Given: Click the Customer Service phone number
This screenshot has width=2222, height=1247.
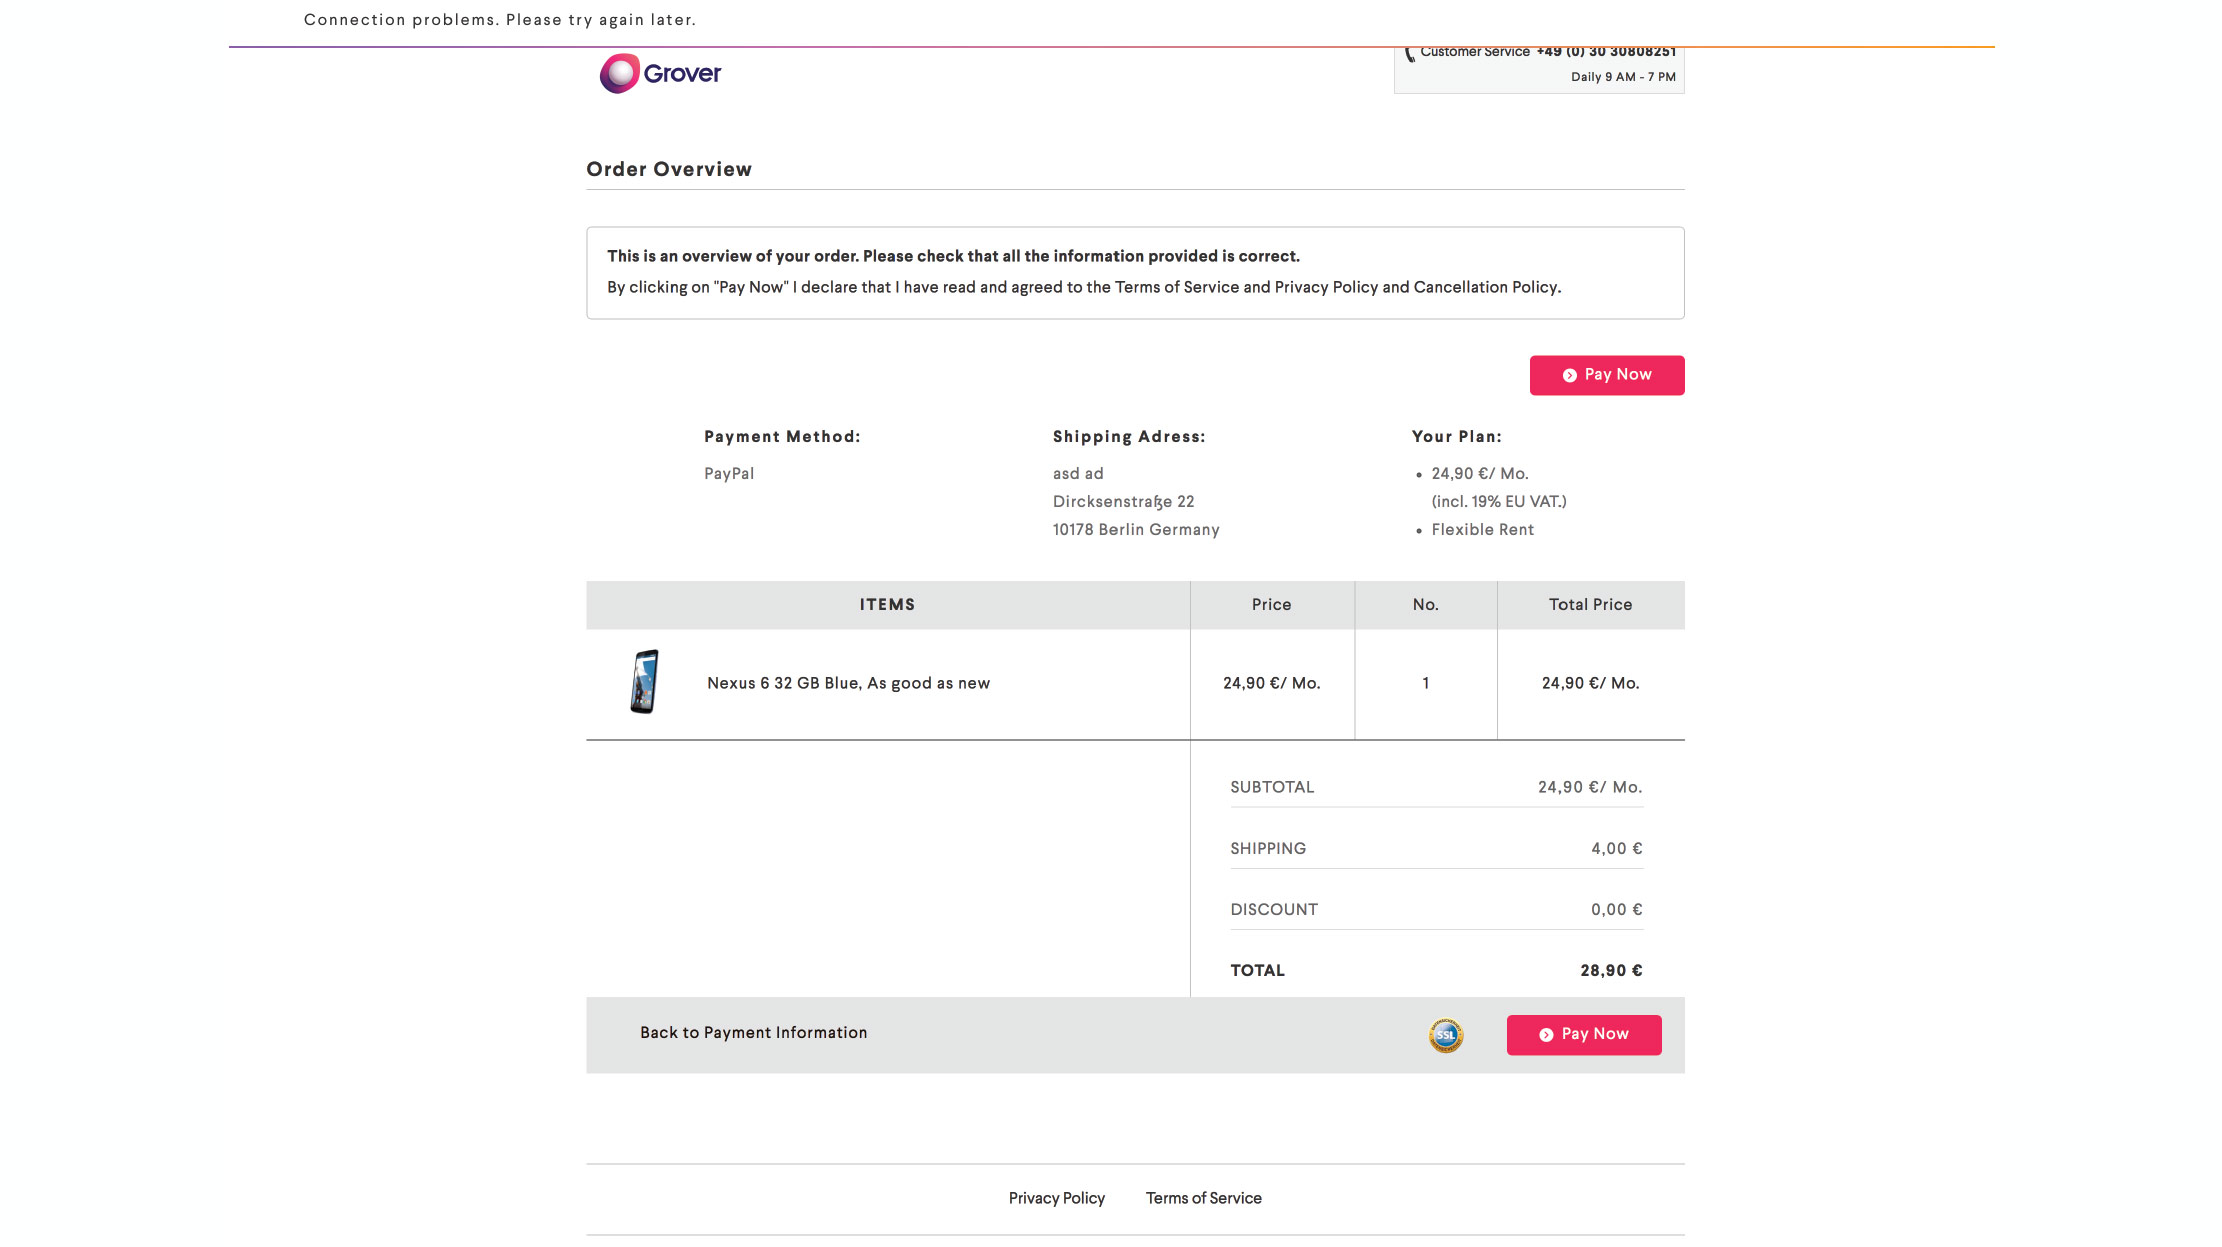Looking at the screenshot, I should (1606, 52).
